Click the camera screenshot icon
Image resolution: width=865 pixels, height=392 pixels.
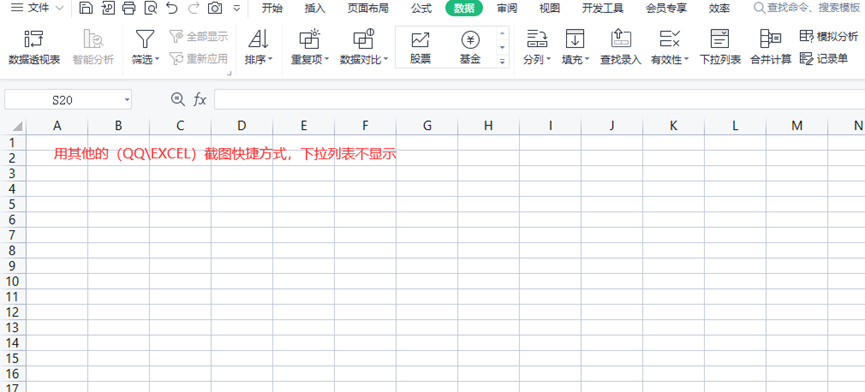pyautogui.click(x=215, y=8)
